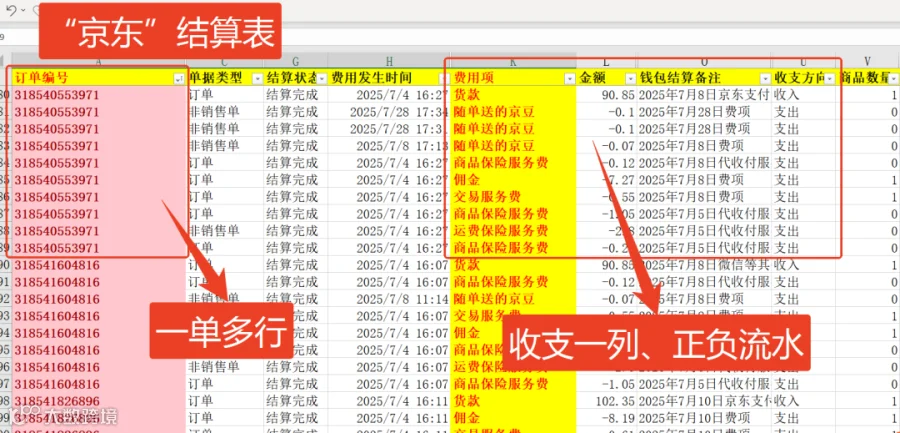
Task: Open the 结算状态 column filter arrow
Action: tap(321, 79)
